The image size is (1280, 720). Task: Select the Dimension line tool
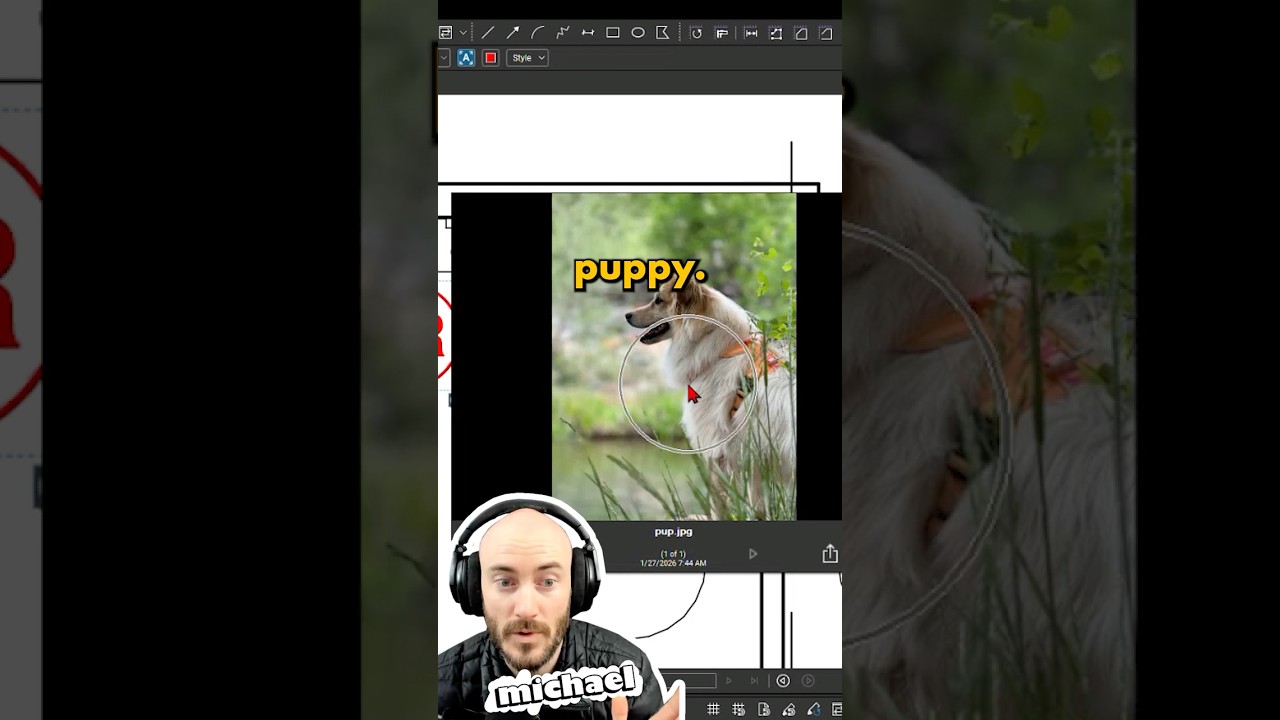(x=588, y=33)
